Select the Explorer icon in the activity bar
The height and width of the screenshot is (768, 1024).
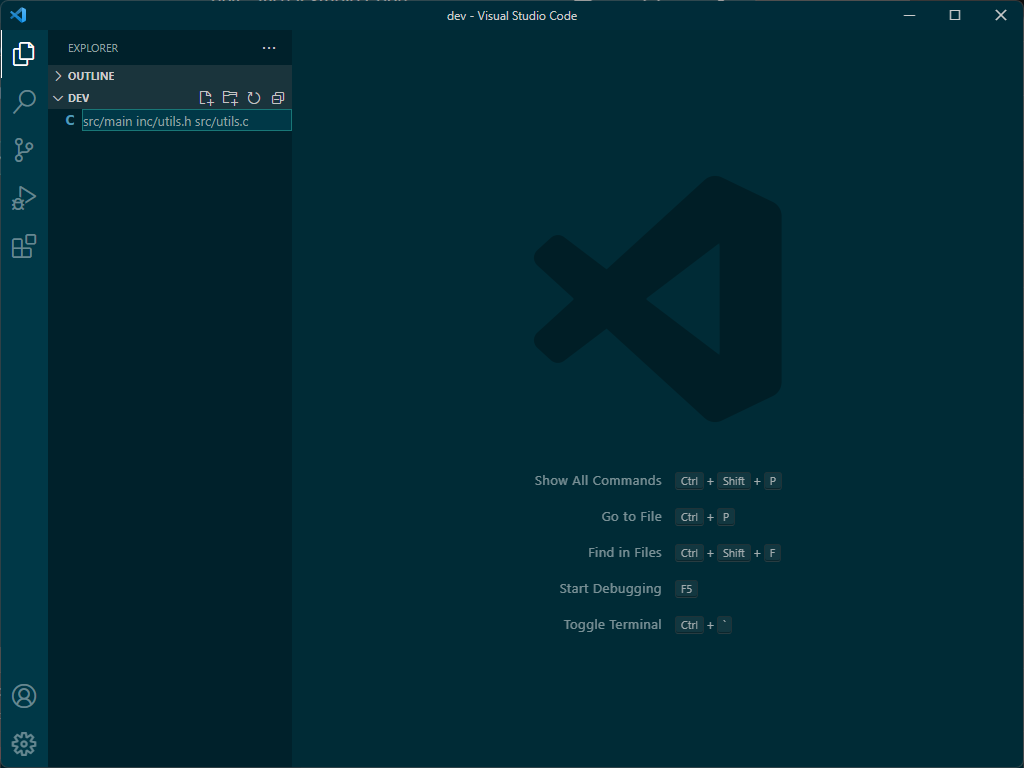23,54
